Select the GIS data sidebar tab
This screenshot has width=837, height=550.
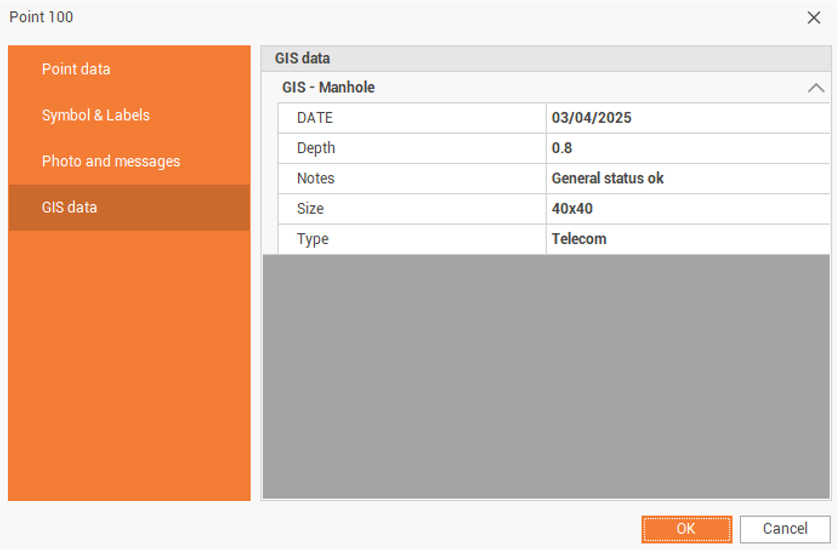[70, 207]
